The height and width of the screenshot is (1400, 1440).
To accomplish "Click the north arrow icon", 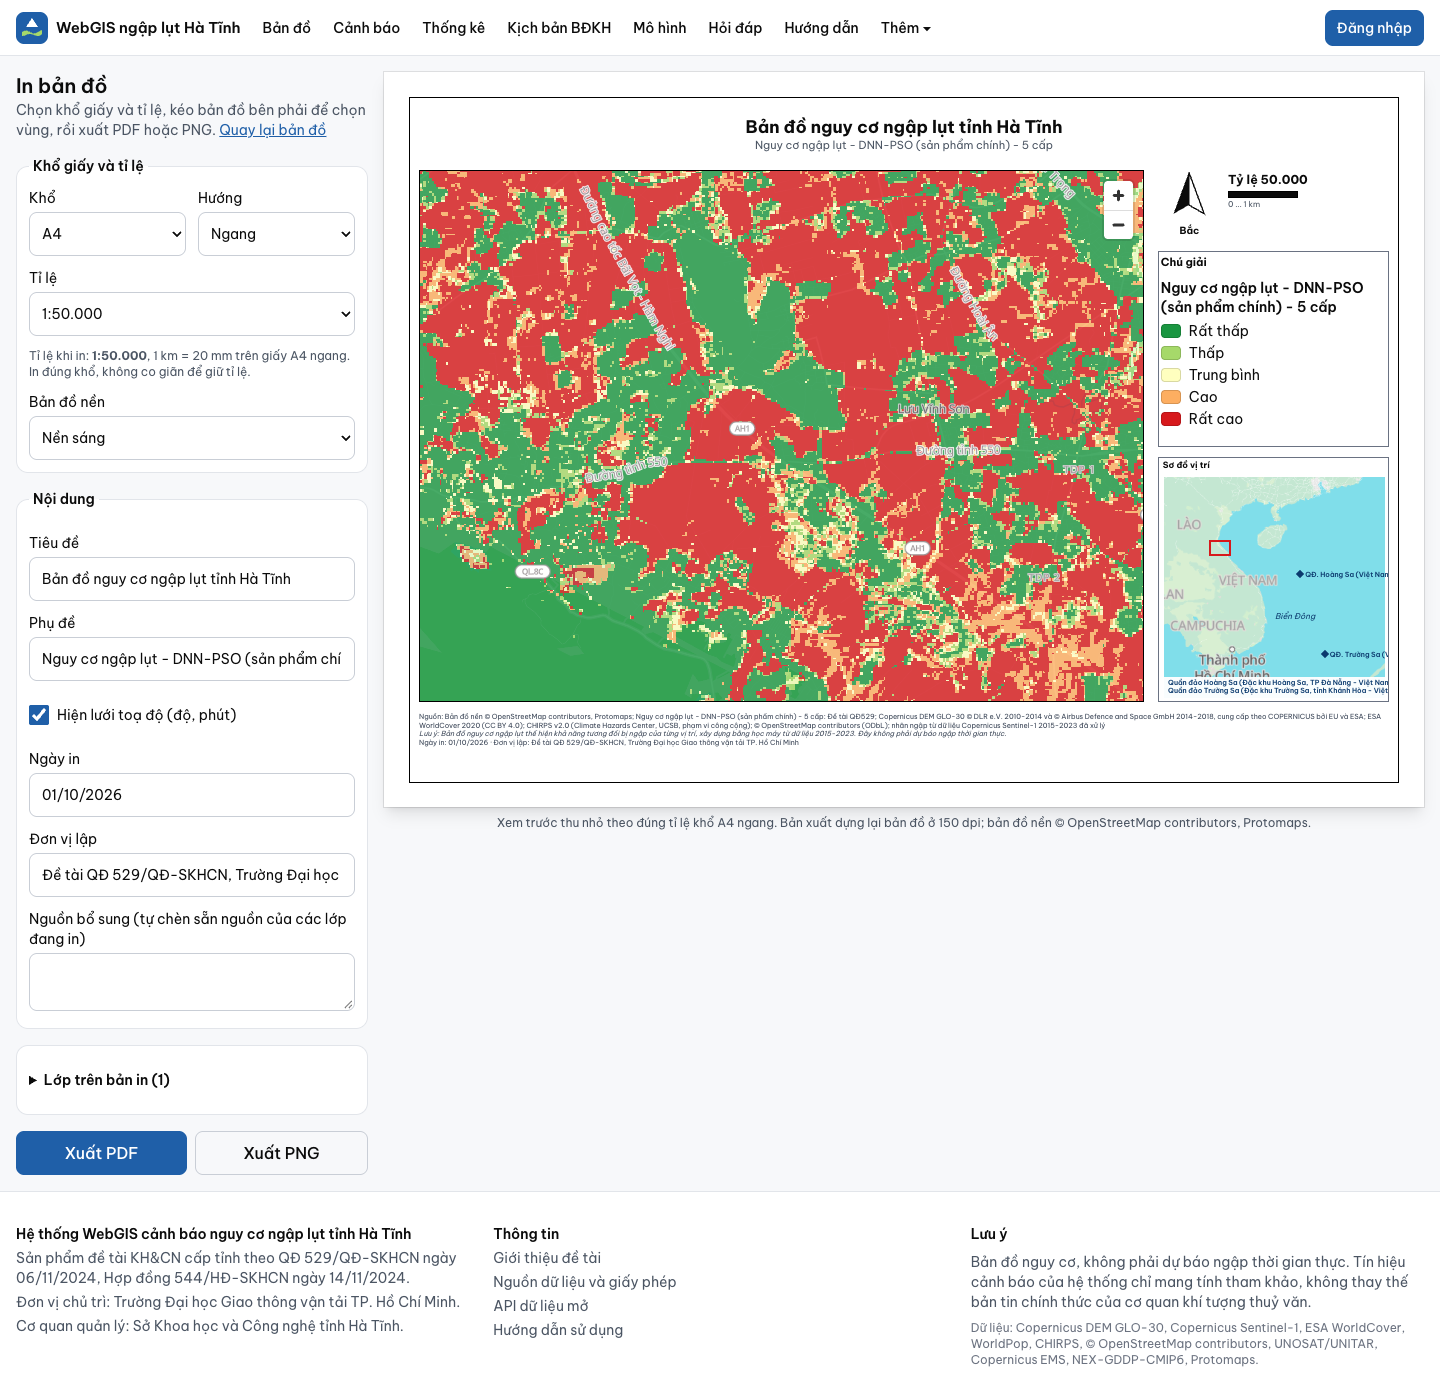I will pyautogui.click(x=1189, y=194).
